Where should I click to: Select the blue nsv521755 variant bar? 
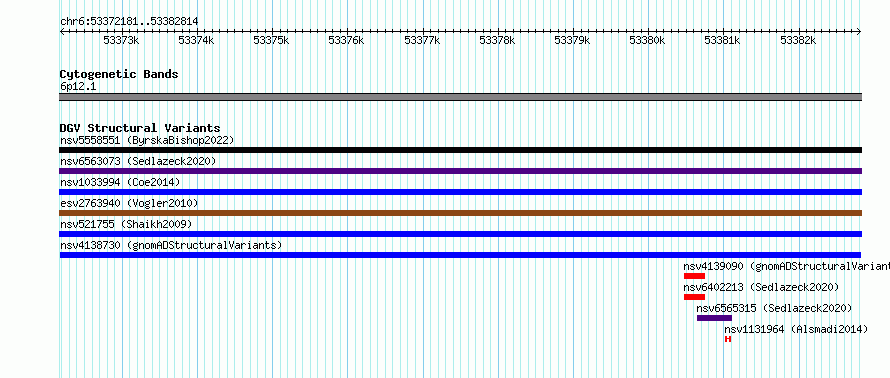coord(460,234)
